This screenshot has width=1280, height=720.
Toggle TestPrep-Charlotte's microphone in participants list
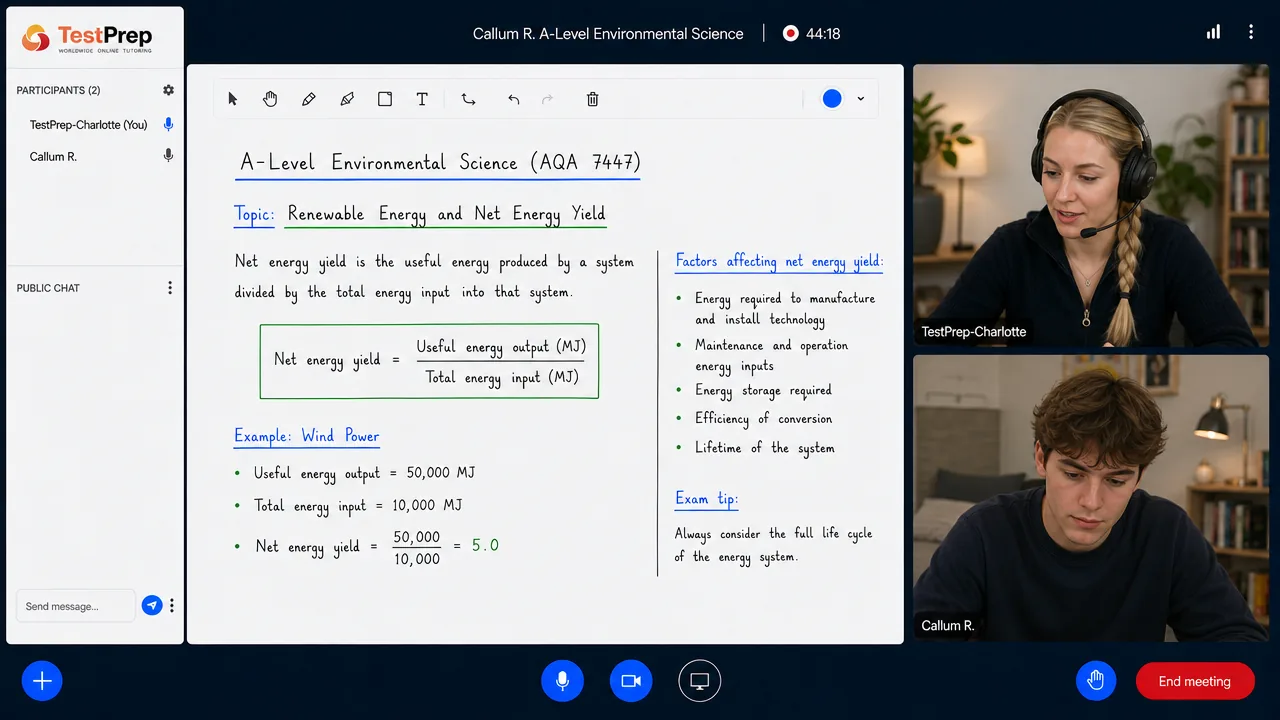tap(168, 124)
